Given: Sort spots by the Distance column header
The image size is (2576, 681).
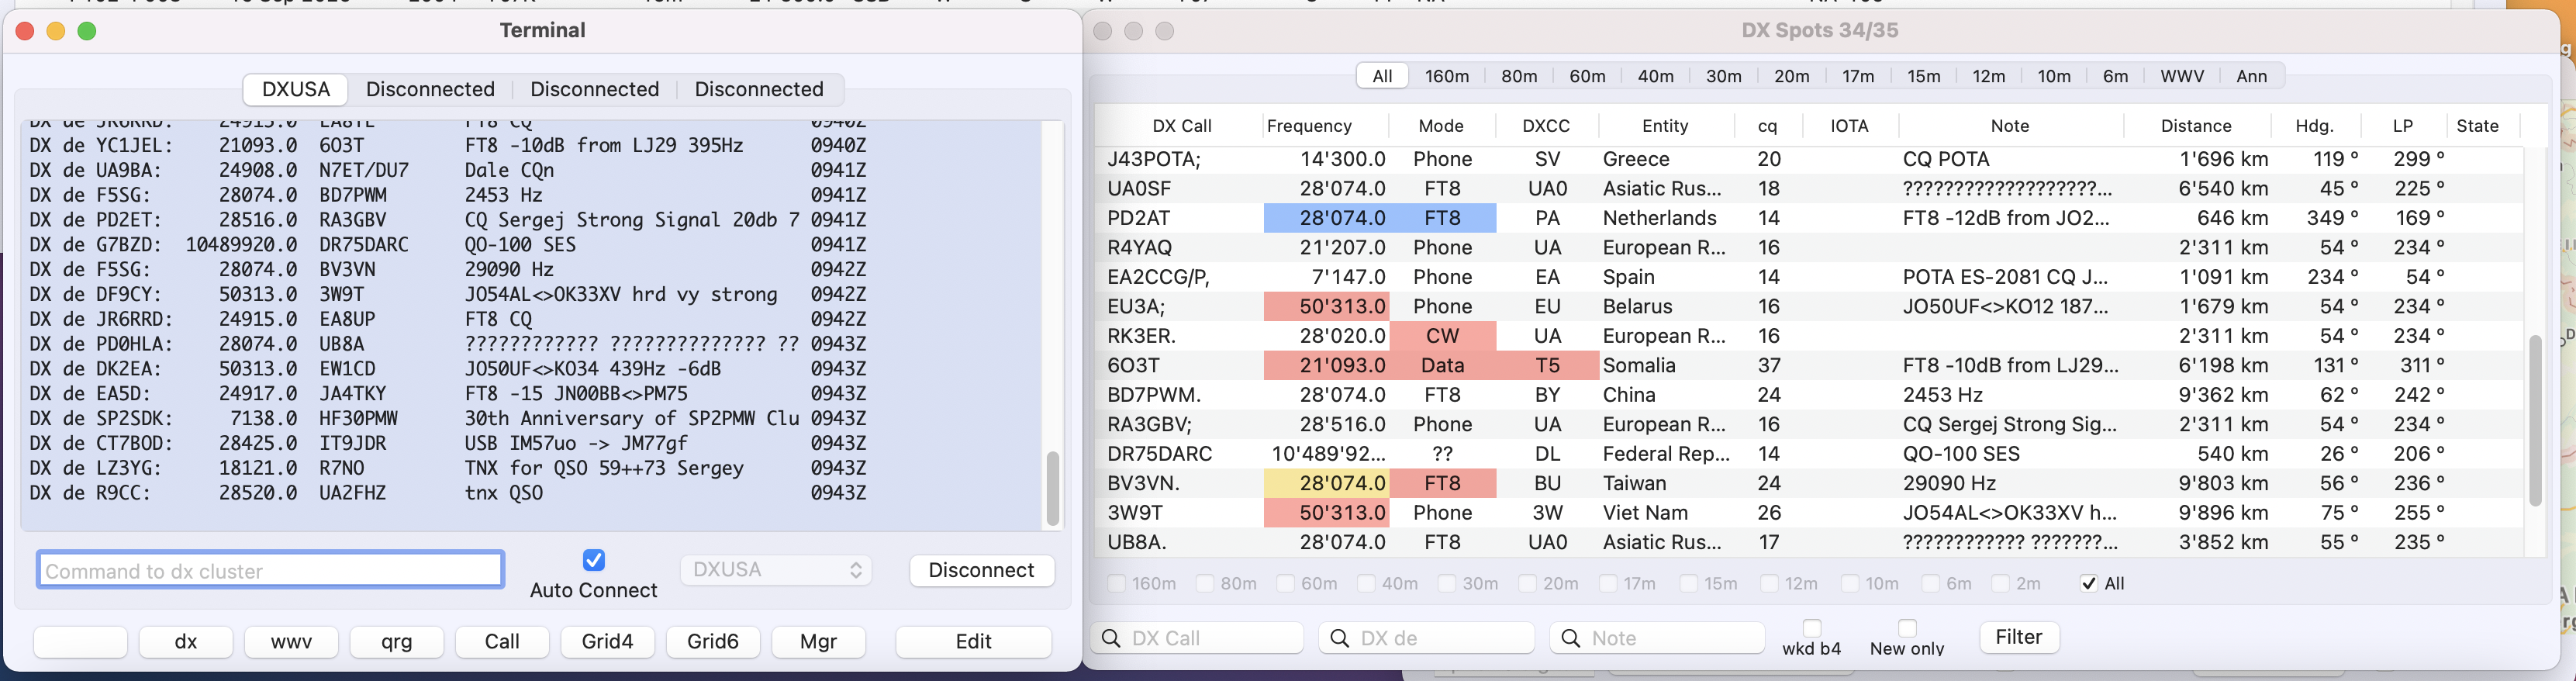Looking at the screenshot, I should pyautogui.click(x=2196, y=126).
